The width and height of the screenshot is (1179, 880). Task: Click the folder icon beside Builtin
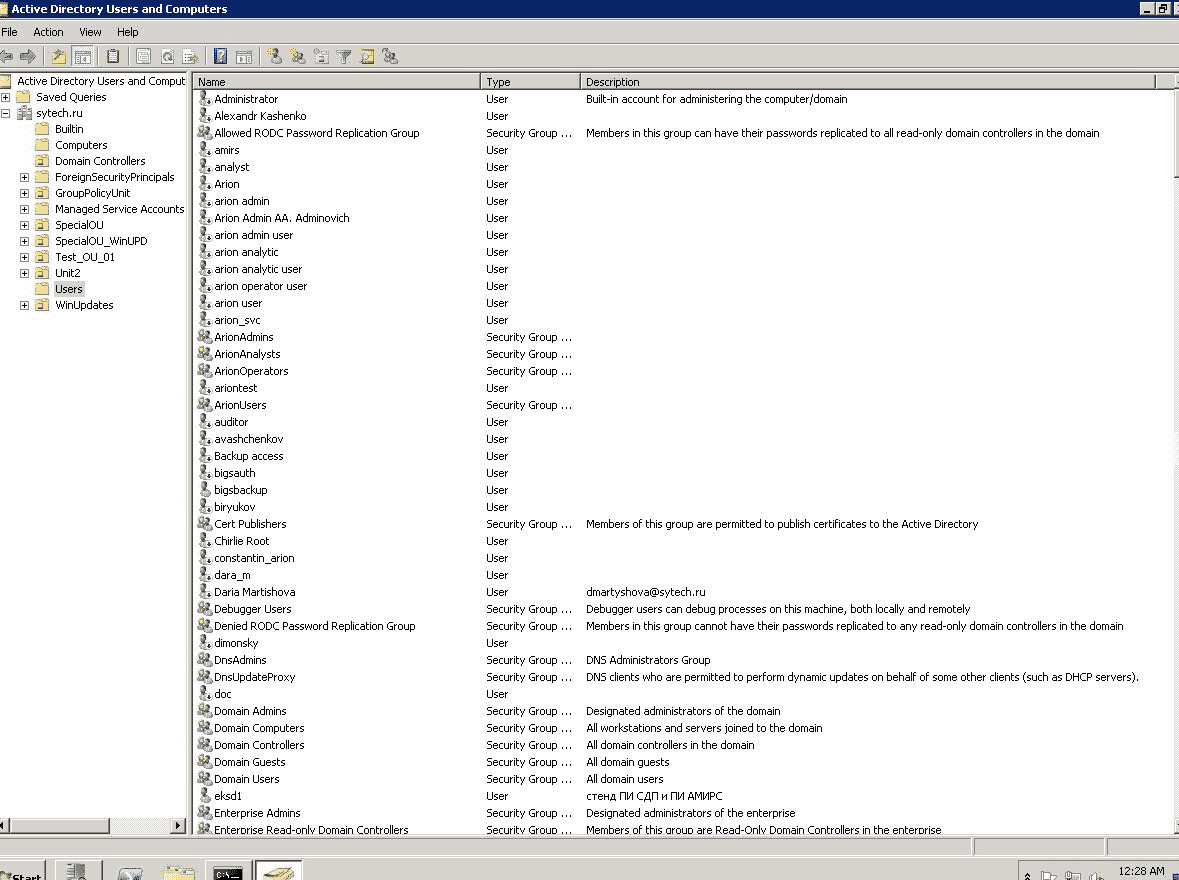coord(42,129)
